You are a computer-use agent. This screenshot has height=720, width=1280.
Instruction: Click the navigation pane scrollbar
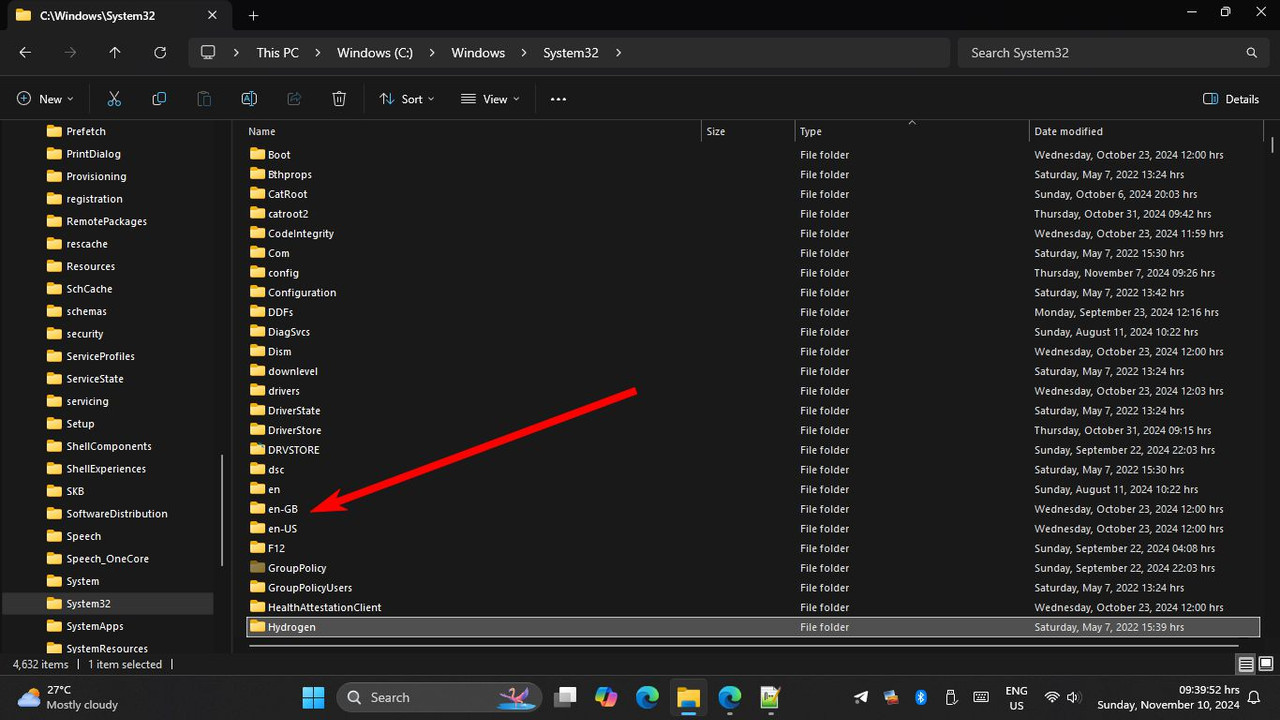point(223,512)
